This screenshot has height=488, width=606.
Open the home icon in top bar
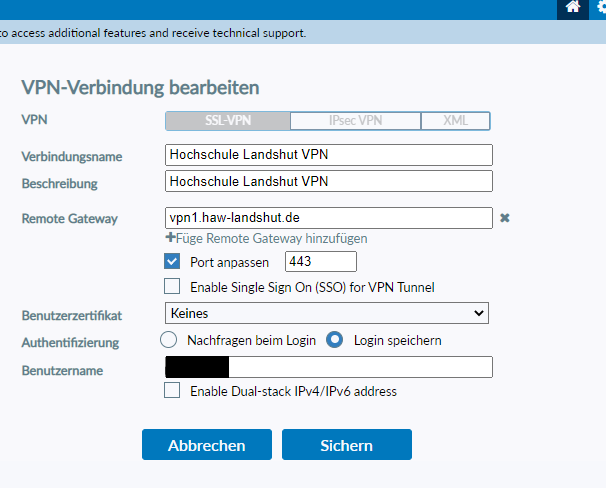pos(572,7)
